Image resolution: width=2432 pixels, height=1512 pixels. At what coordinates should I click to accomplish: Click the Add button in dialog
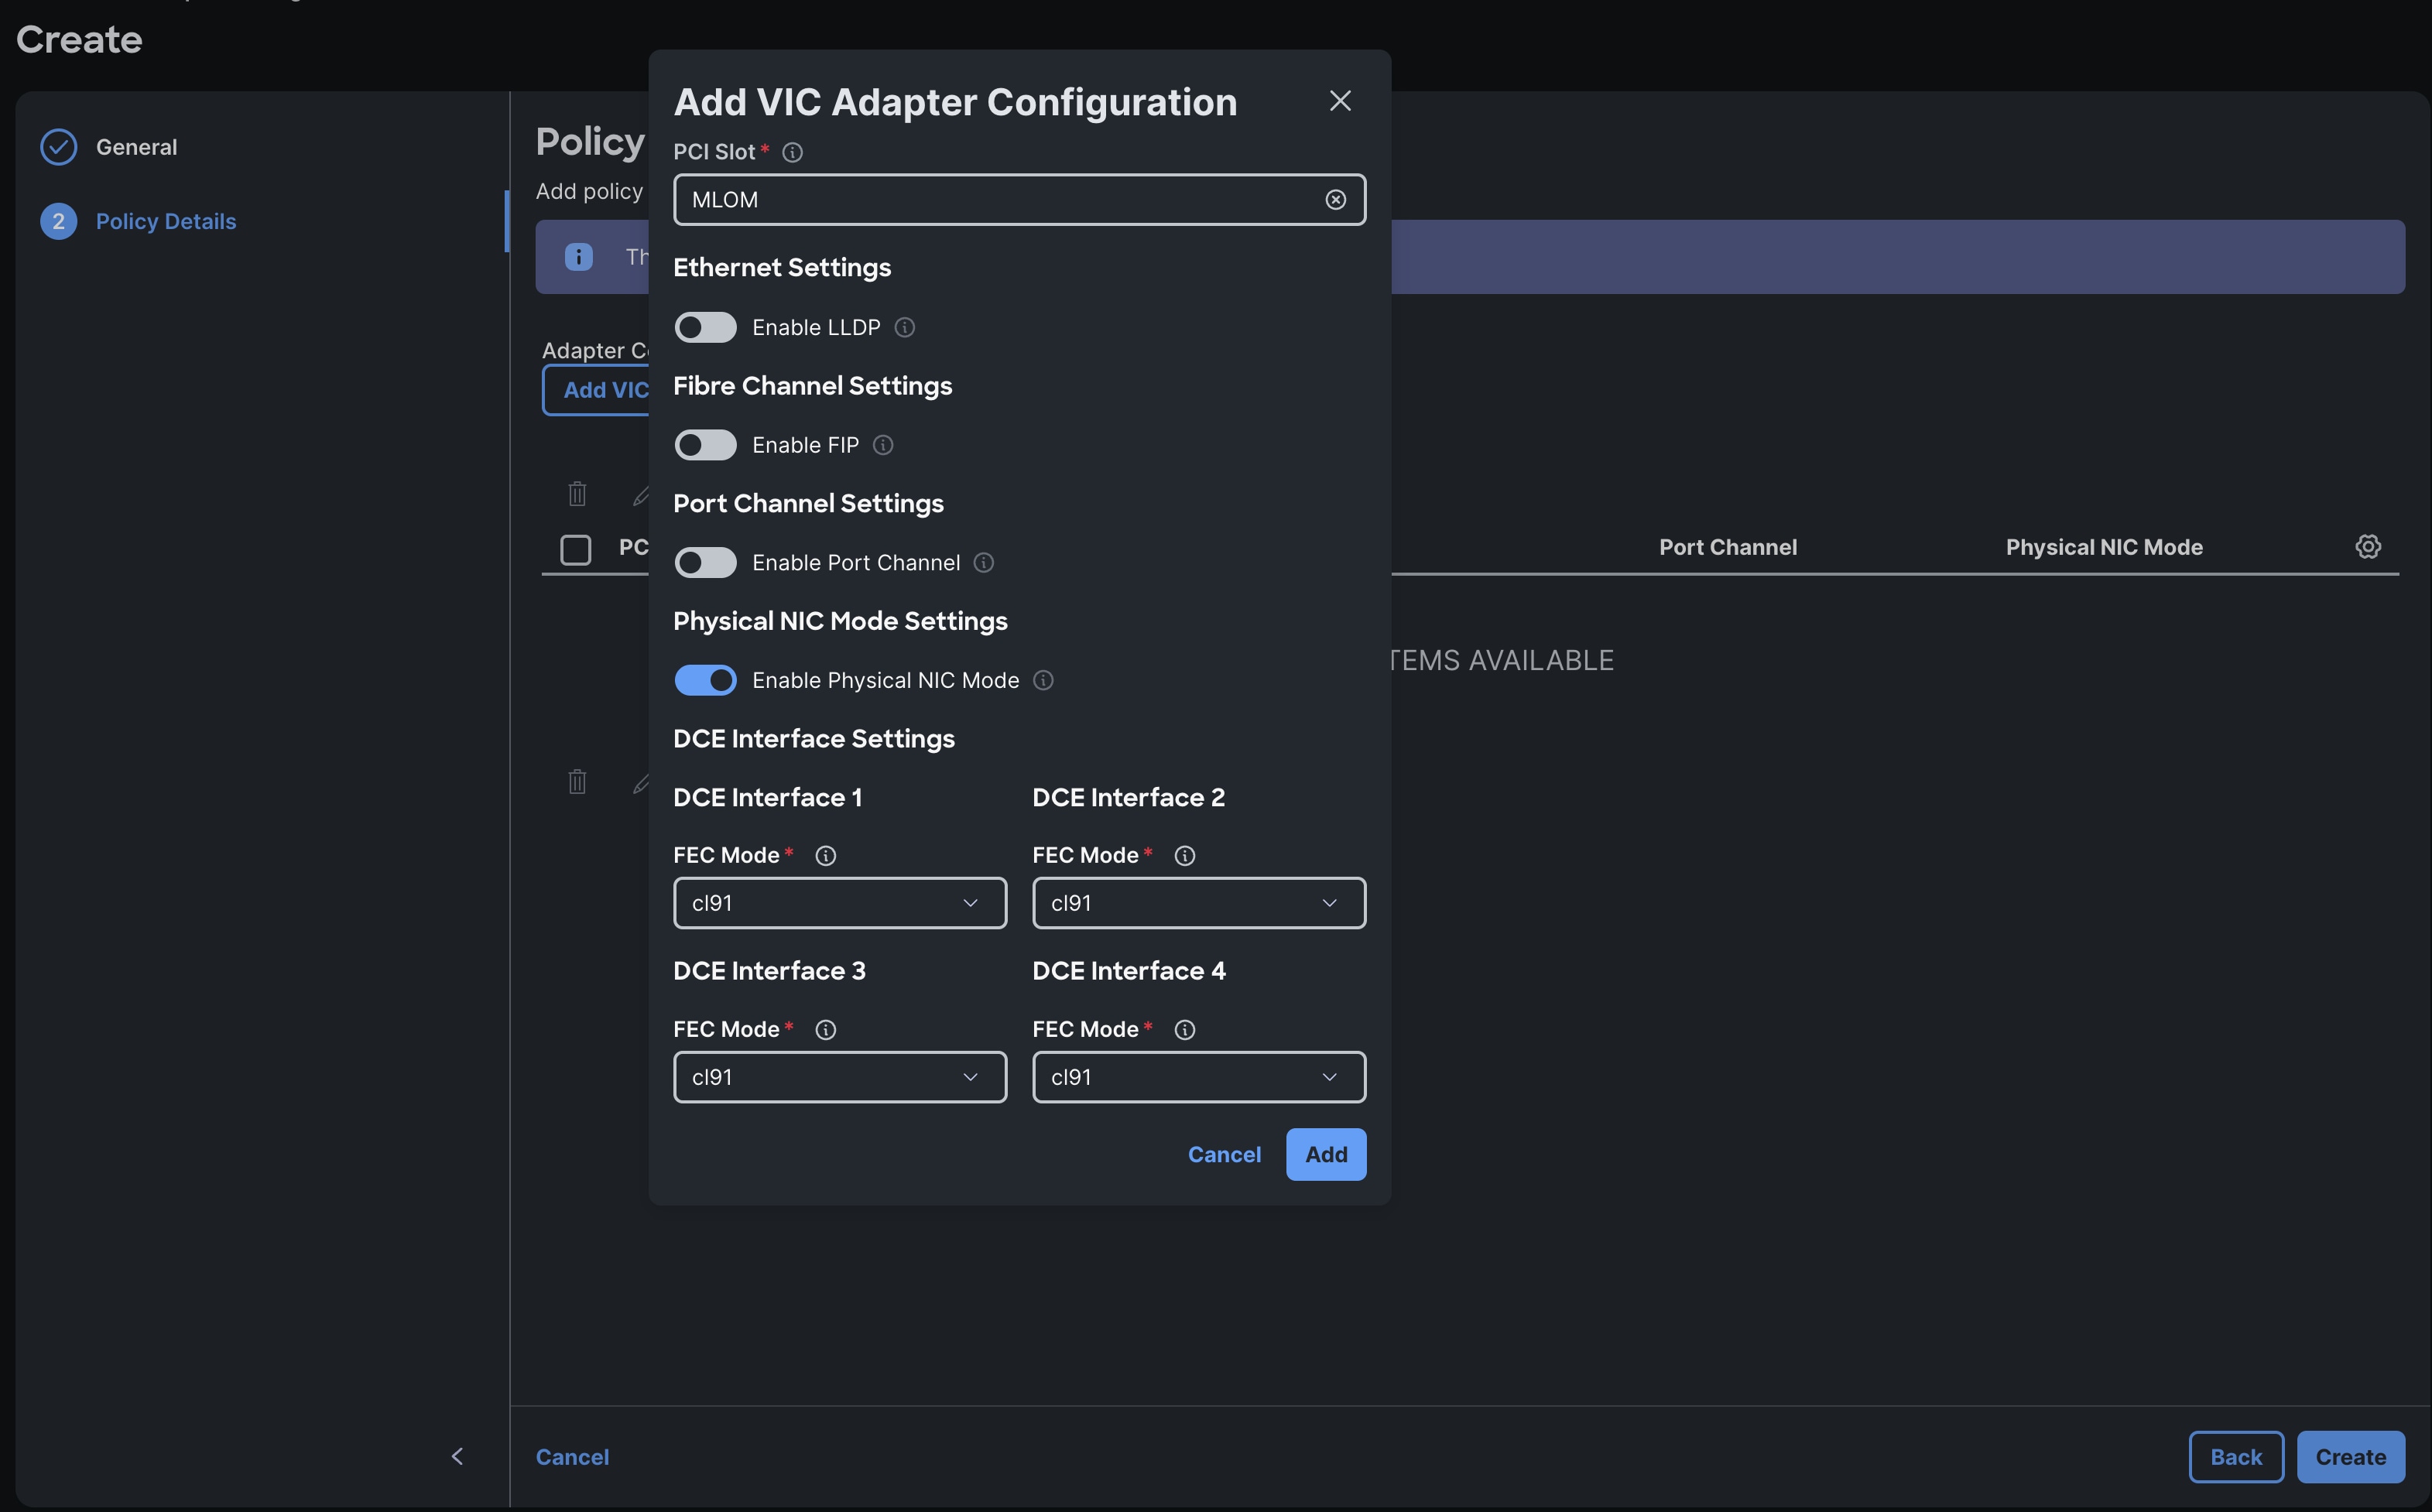(x=1325, y=1154)
